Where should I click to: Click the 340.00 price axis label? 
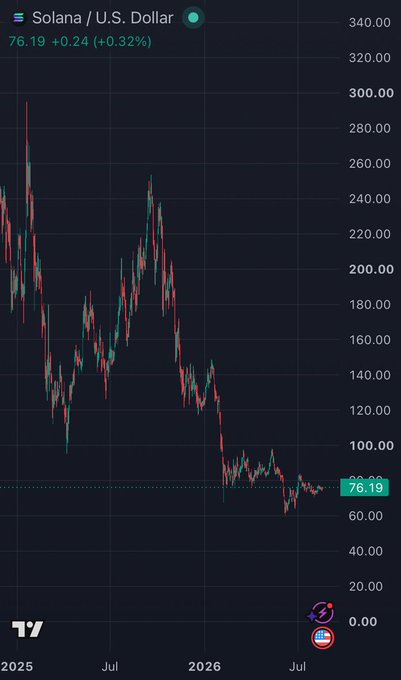tap(369, 23)
